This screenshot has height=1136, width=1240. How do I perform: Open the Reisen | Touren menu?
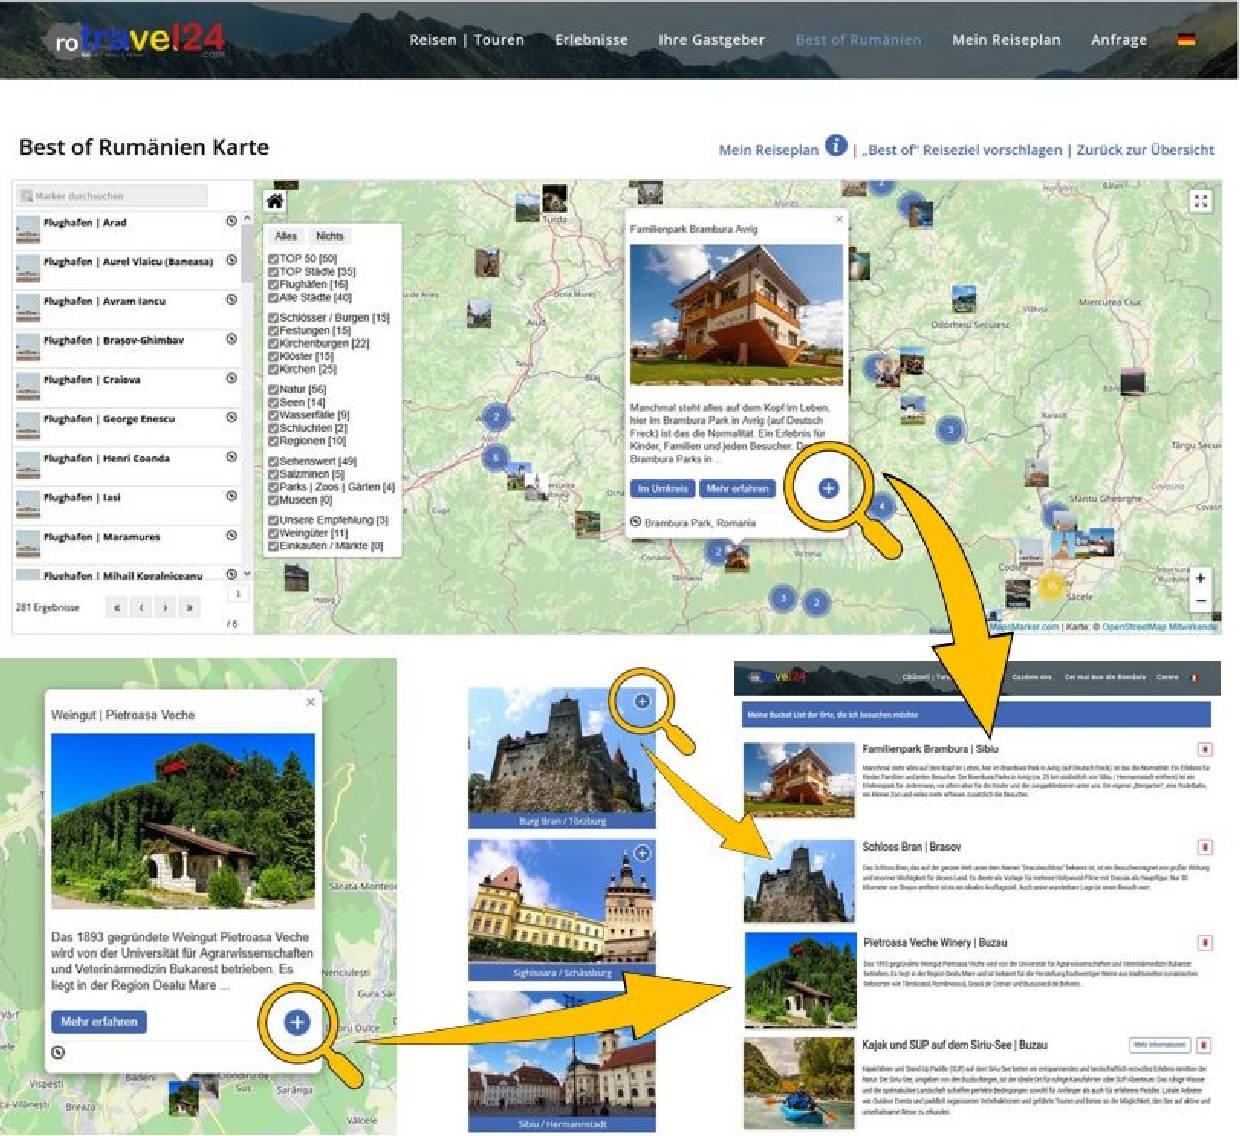coord(467,40)
